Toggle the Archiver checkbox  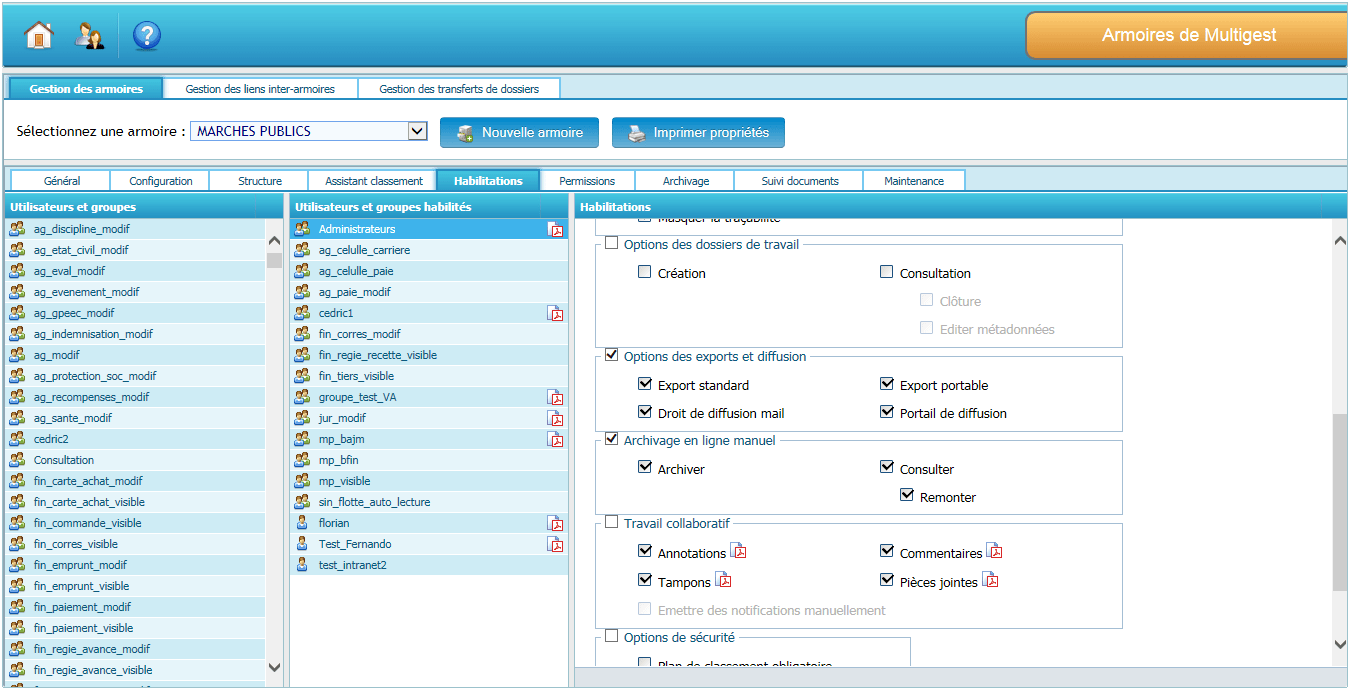[645, 468]
